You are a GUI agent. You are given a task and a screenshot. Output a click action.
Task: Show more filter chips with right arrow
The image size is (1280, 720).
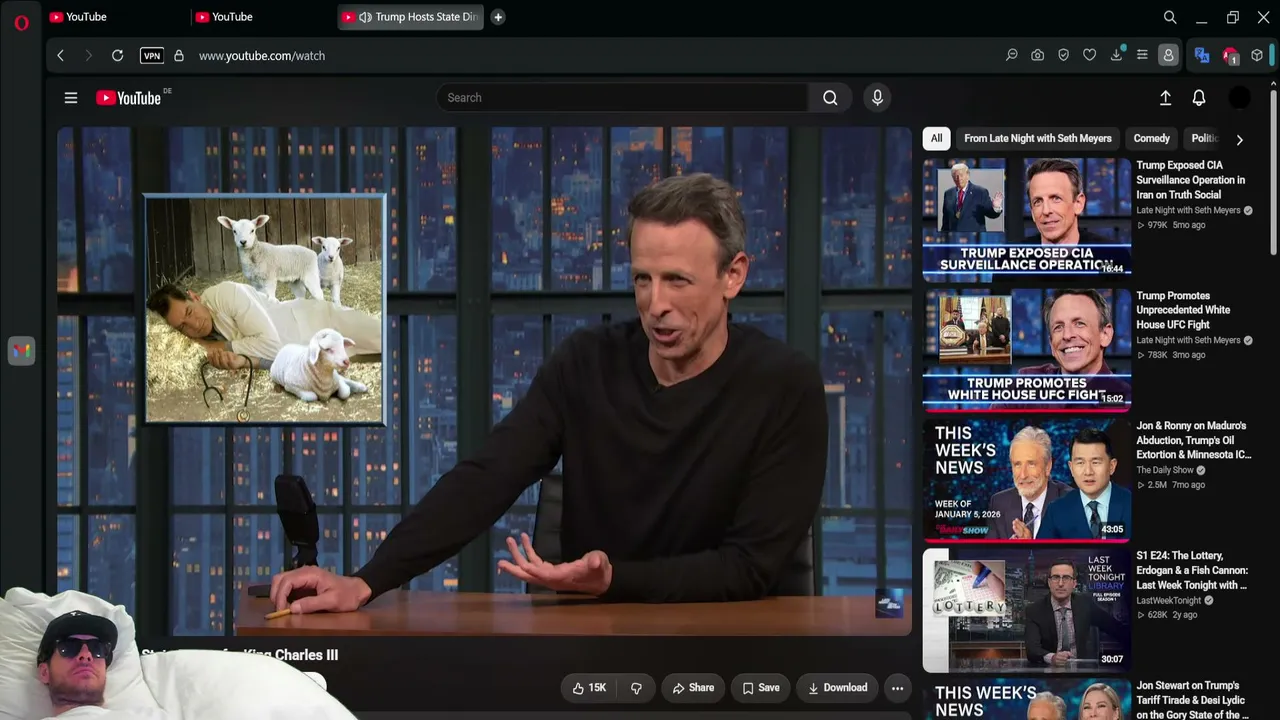click(1240, 139)
